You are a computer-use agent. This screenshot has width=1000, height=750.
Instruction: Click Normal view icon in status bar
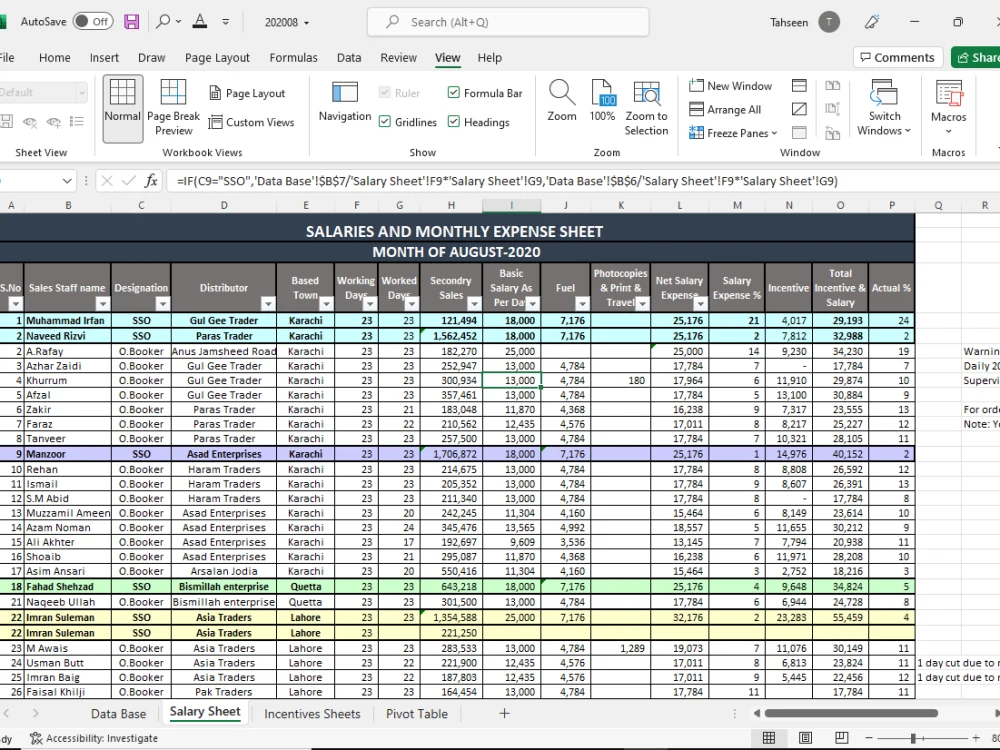click(x=769, y=738)
